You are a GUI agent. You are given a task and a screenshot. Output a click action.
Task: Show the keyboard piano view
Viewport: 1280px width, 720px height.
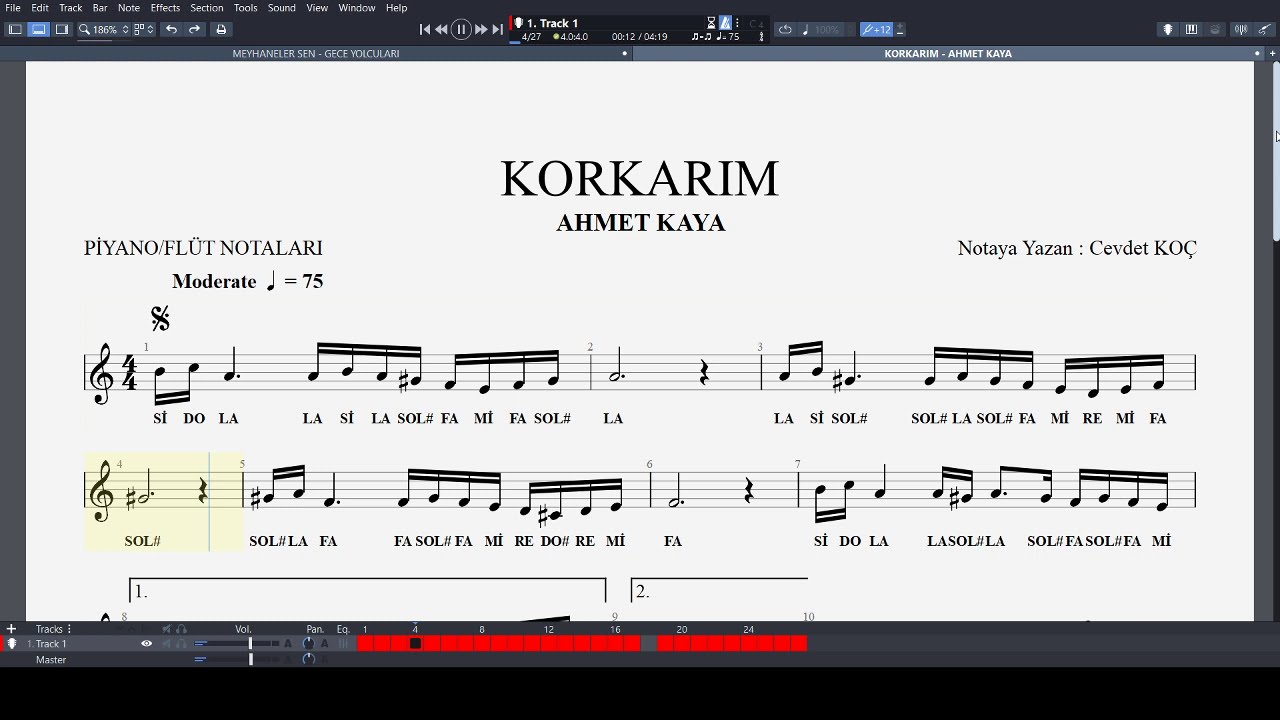point(1191,29)
